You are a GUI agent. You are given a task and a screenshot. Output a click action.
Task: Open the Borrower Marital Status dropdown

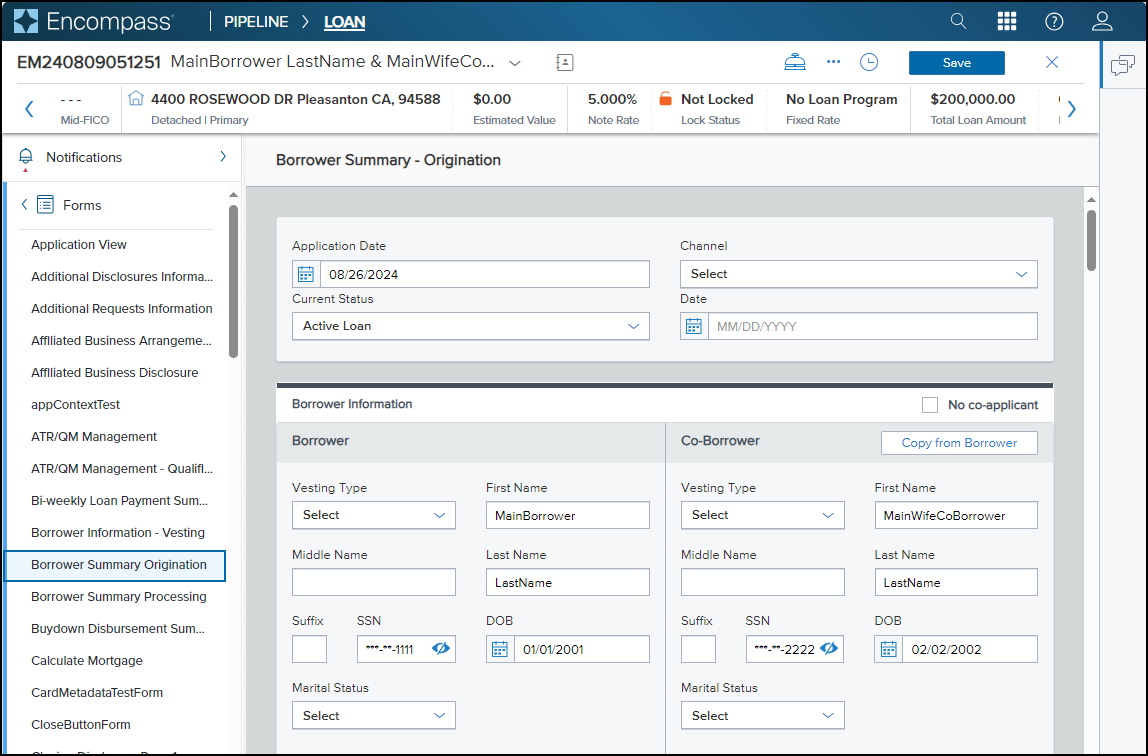click(x=374, y=716)
